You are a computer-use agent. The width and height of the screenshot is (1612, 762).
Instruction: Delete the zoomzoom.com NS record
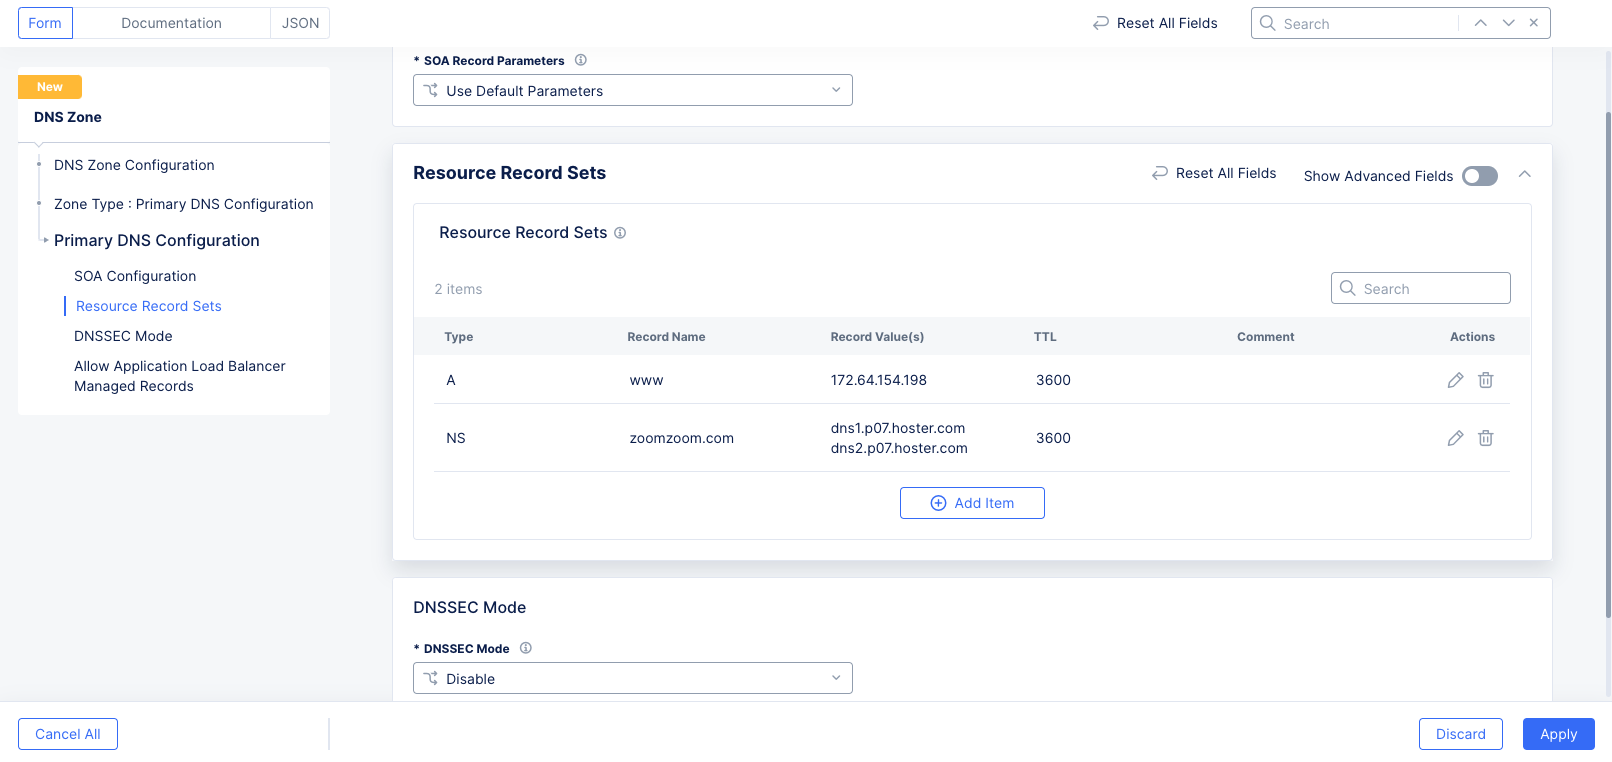(x=1486, y=438)
